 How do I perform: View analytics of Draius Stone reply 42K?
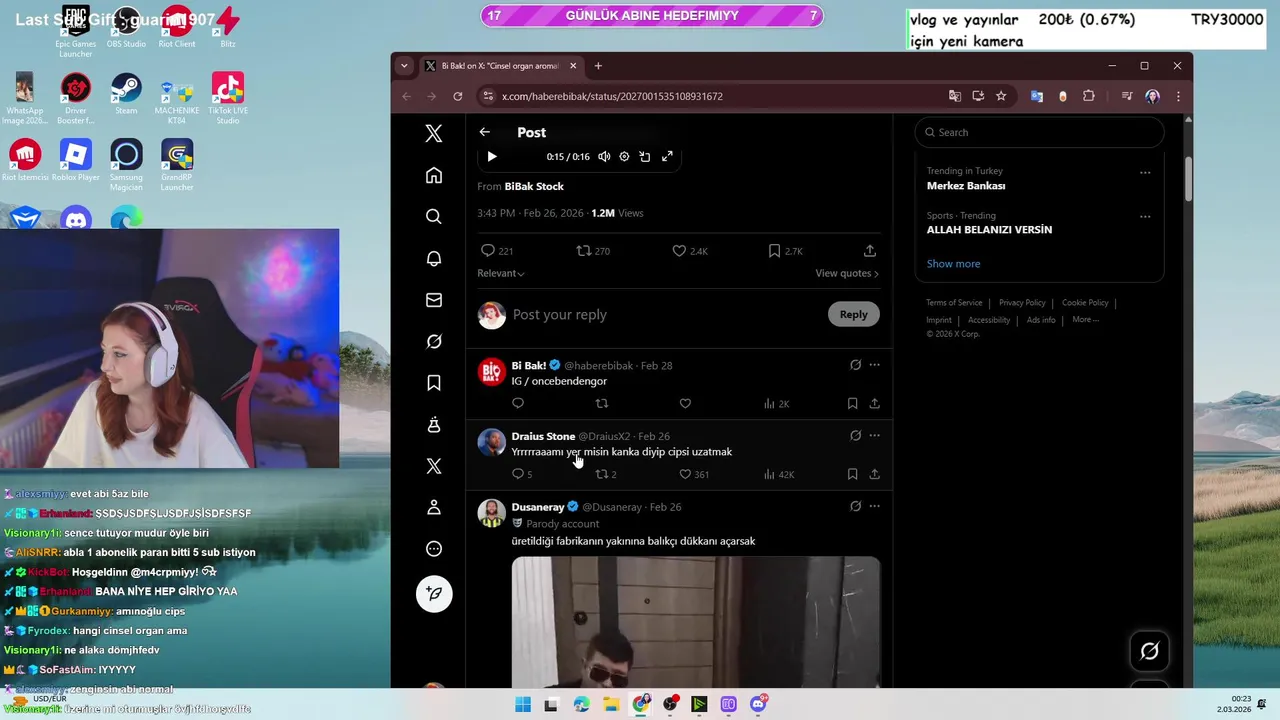(x=779, y=474)
